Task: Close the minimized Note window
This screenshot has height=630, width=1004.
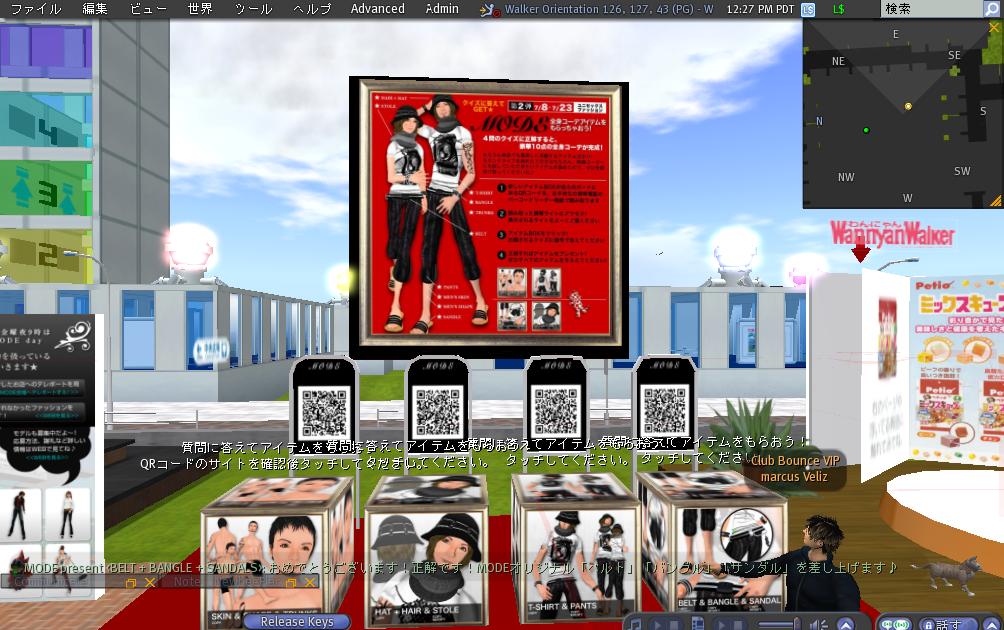Action: [310, 583]
